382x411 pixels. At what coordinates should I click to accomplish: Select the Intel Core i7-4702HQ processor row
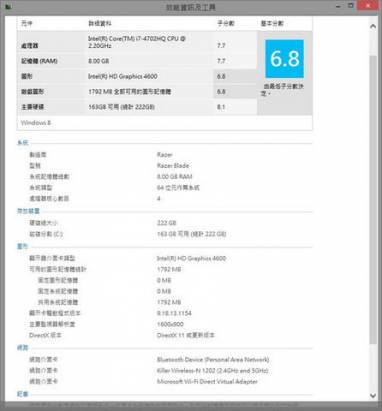pyautogui.click(x=137, y=42)
